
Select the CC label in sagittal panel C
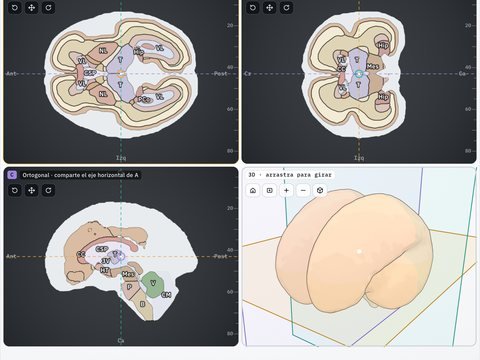click(x=81, y=254)
